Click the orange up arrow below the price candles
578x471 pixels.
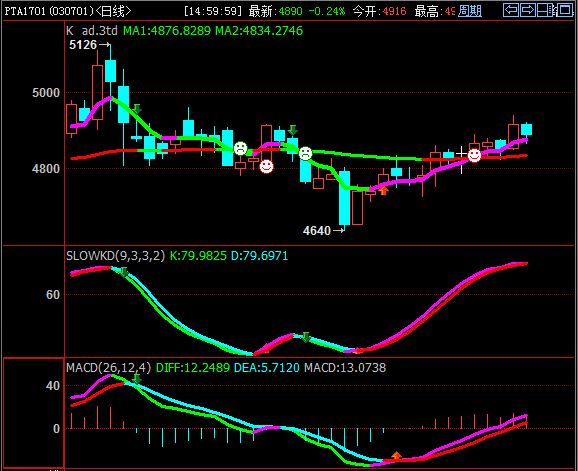[x=384, y=191]
